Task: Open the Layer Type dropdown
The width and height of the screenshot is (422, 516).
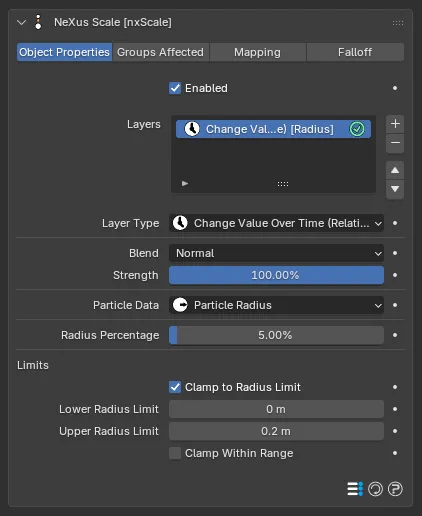Action: pos(276,223)
